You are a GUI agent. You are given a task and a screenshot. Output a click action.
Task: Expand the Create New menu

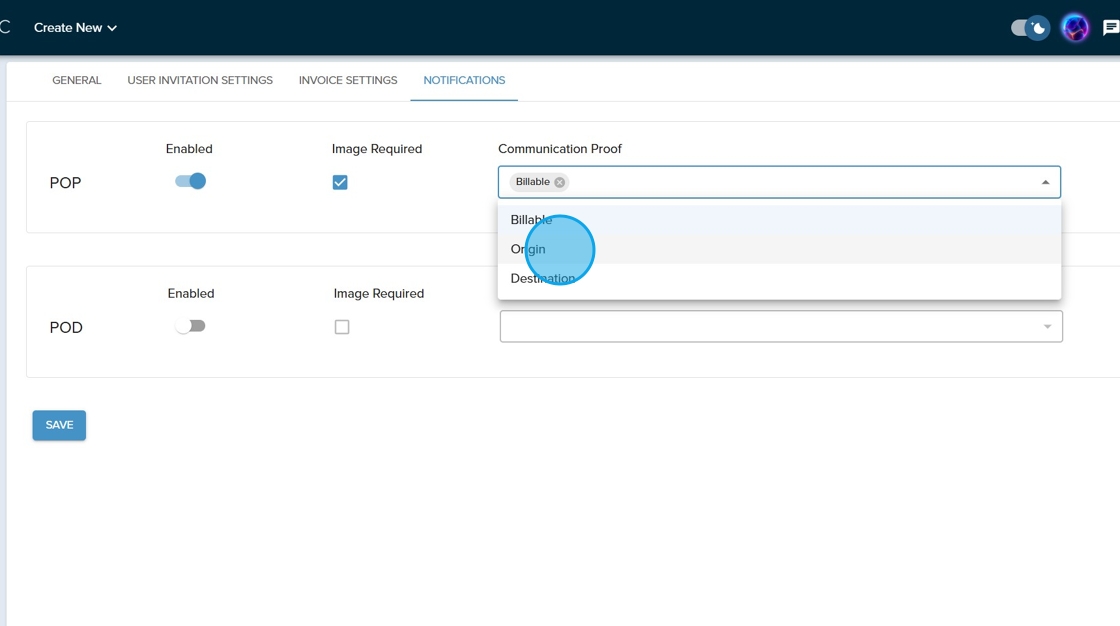pos(75,28)
